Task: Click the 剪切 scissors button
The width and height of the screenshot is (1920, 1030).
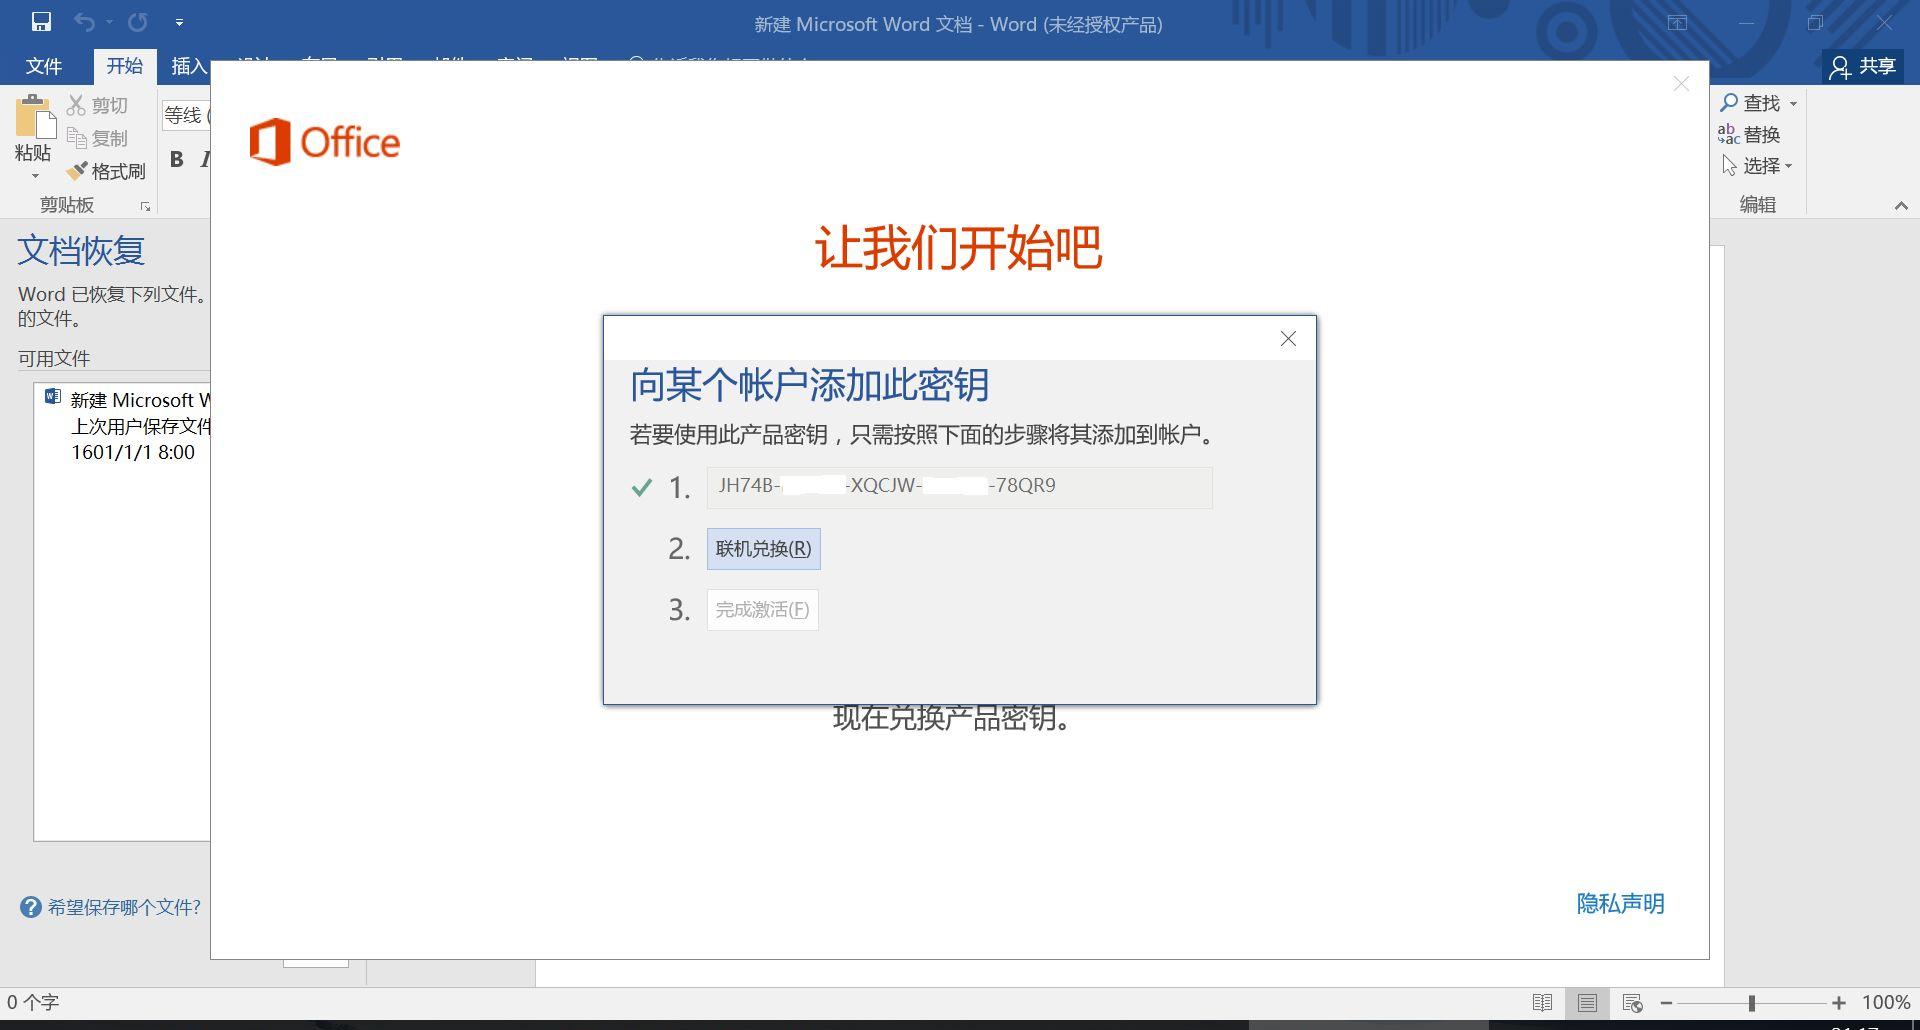Action: coord(97,105)
